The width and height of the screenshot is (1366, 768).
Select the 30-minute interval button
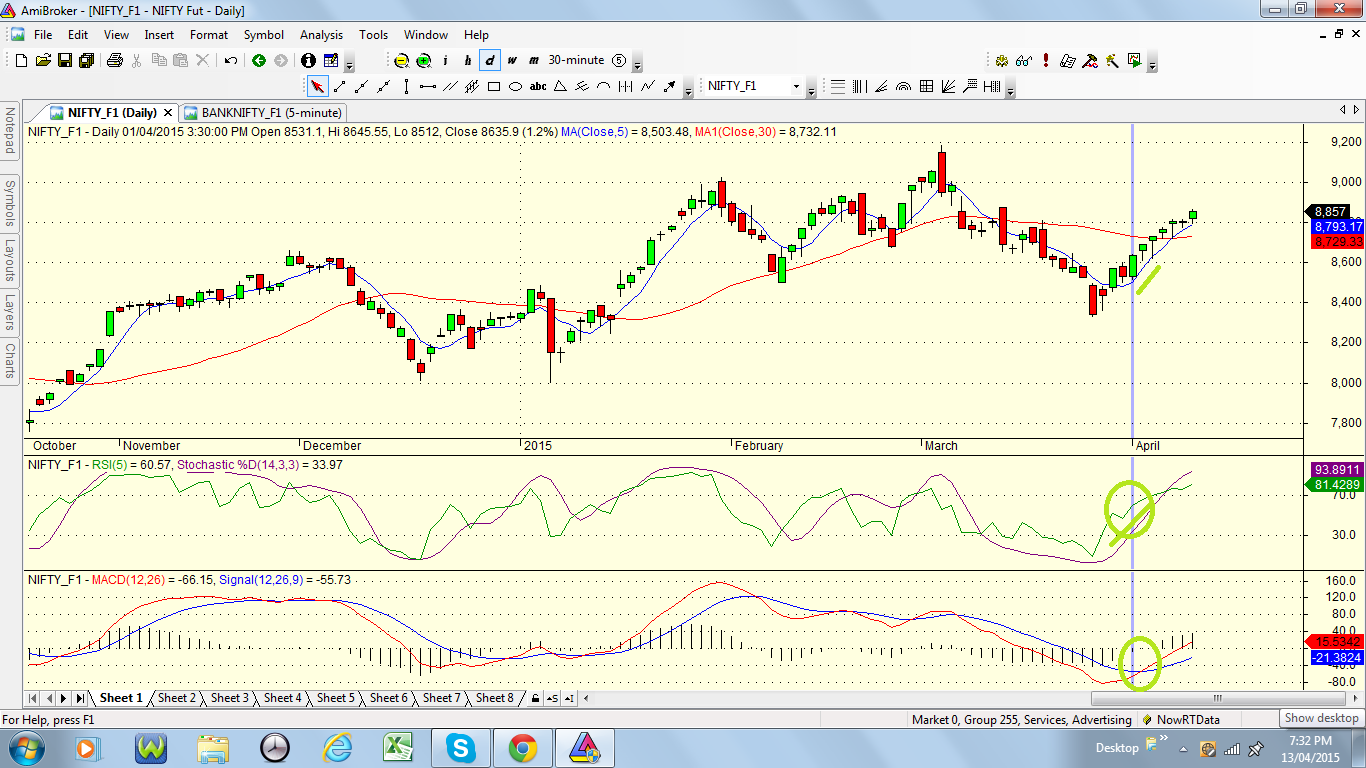[x=576, y=60]
